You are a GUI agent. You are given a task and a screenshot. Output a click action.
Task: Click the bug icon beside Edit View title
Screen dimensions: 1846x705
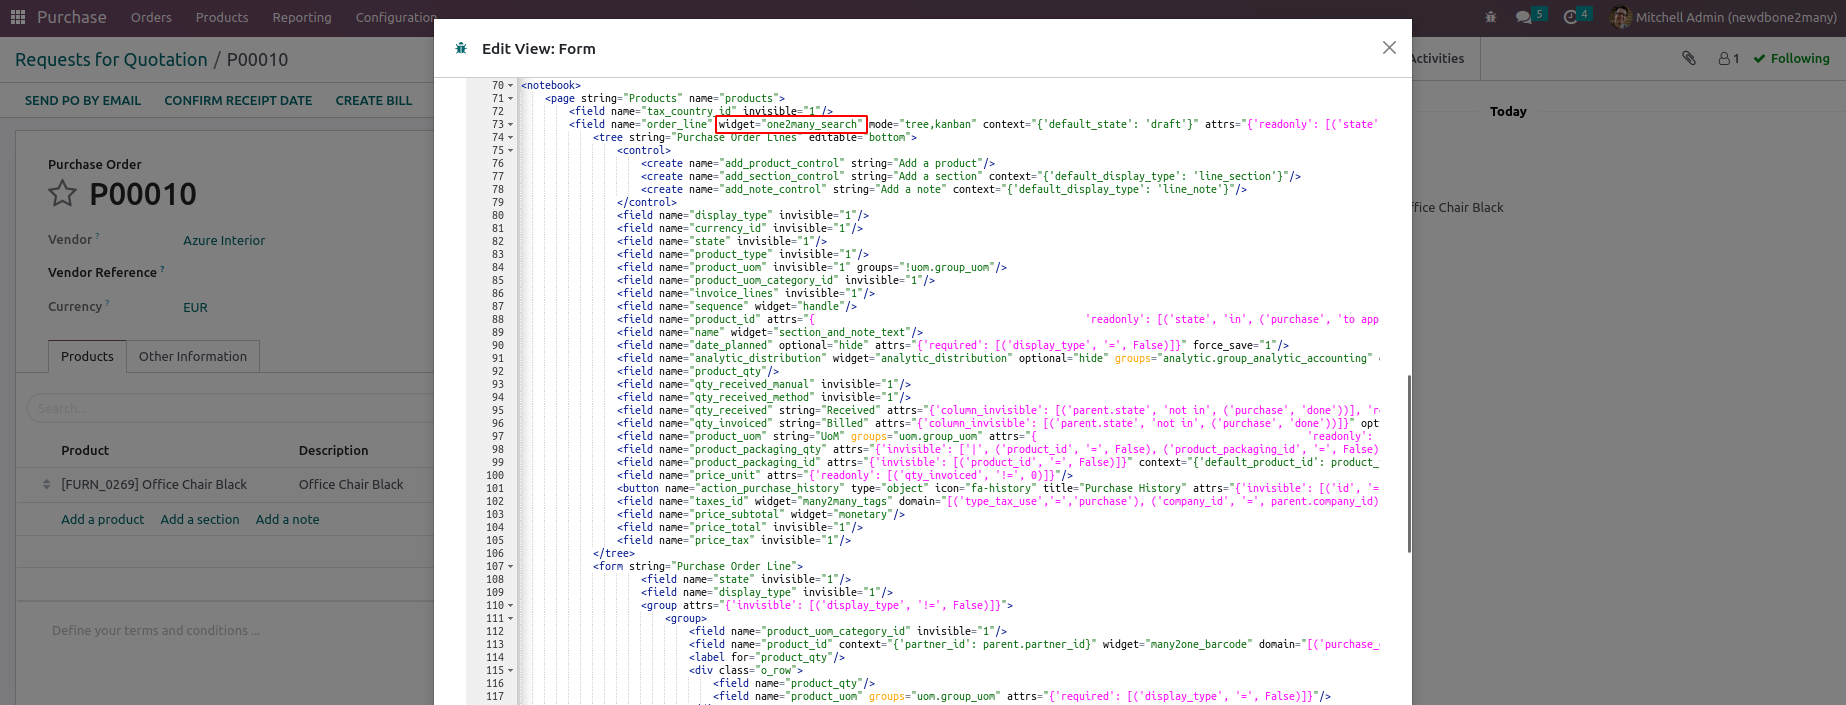coord(461,48)
